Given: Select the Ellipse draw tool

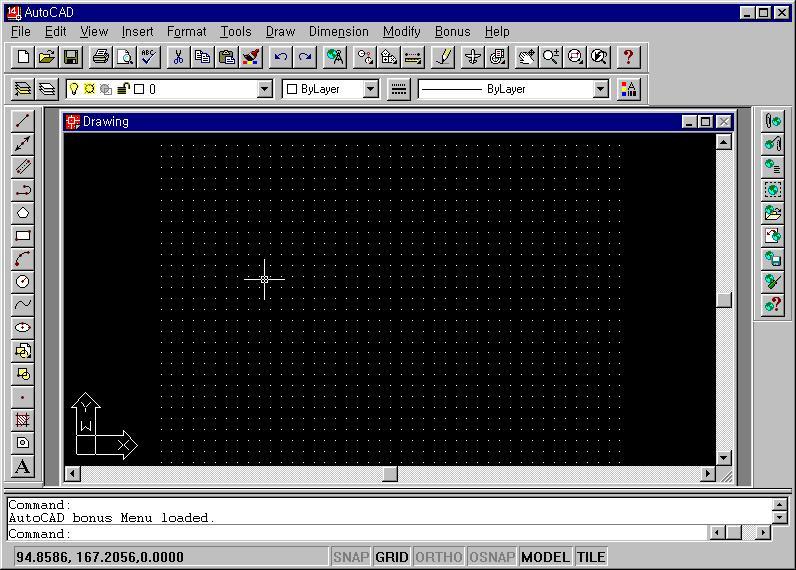Looking at the screenshot, I should click(22, 327).
